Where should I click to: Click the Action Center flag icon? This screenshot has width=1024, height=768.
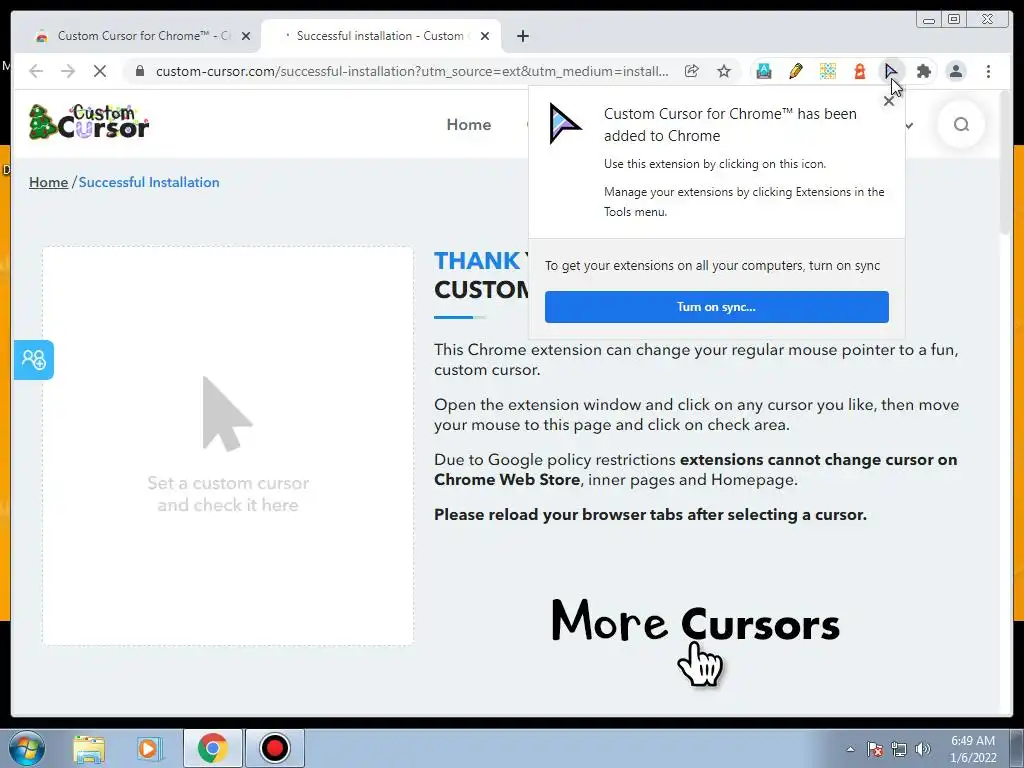click(874, 749)
